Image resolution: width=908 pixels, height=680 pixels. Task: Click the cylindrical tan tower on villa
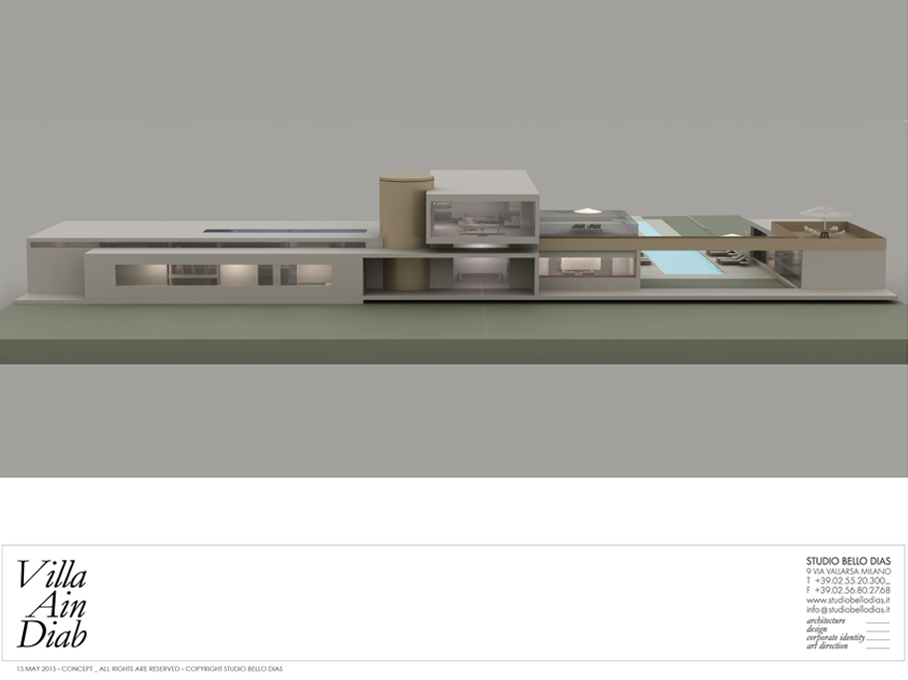tap(404, 232)
